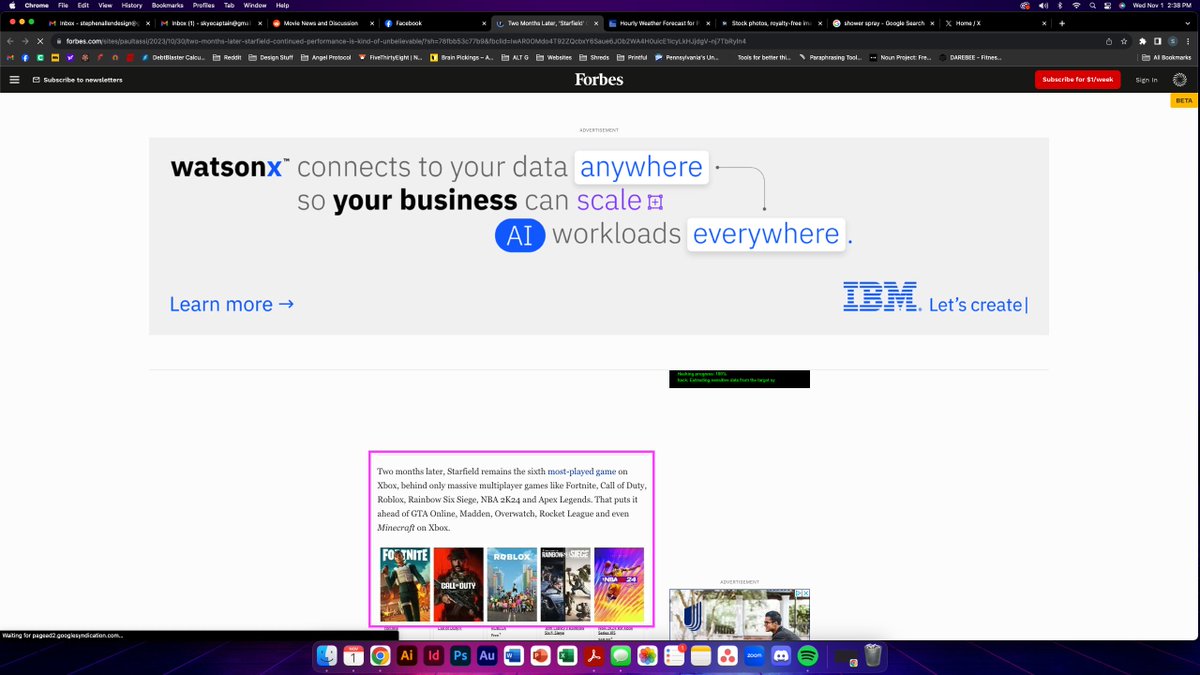Image resolution: width=1200 pixels, height=675 pixels.
Task: Start Zoom from the Dock
Action: 754,657
